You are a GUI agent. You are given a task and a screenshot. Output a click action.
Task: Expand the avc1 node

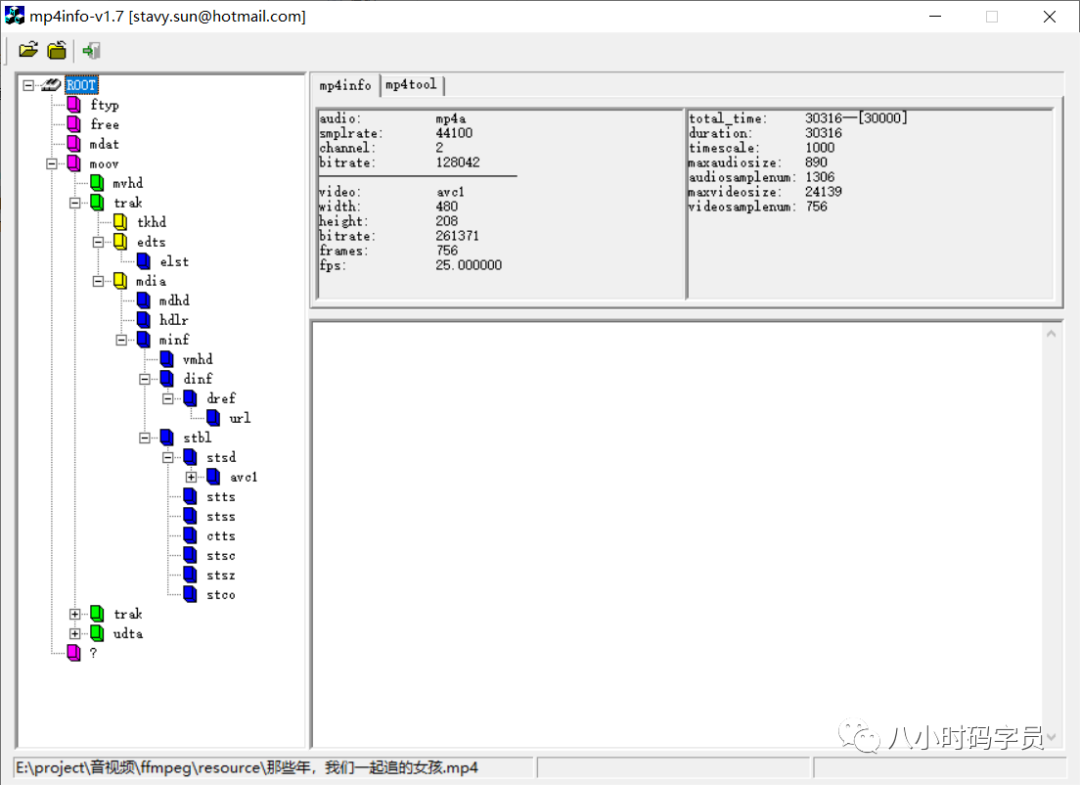191,477
